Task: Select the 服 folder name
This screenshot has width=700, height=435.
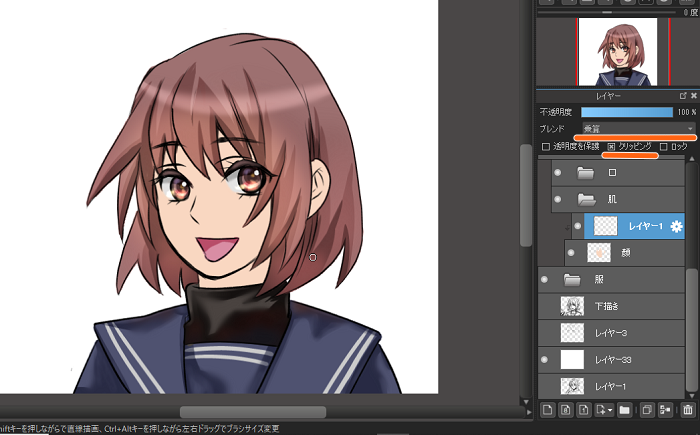Action: [x=599, y=280]
